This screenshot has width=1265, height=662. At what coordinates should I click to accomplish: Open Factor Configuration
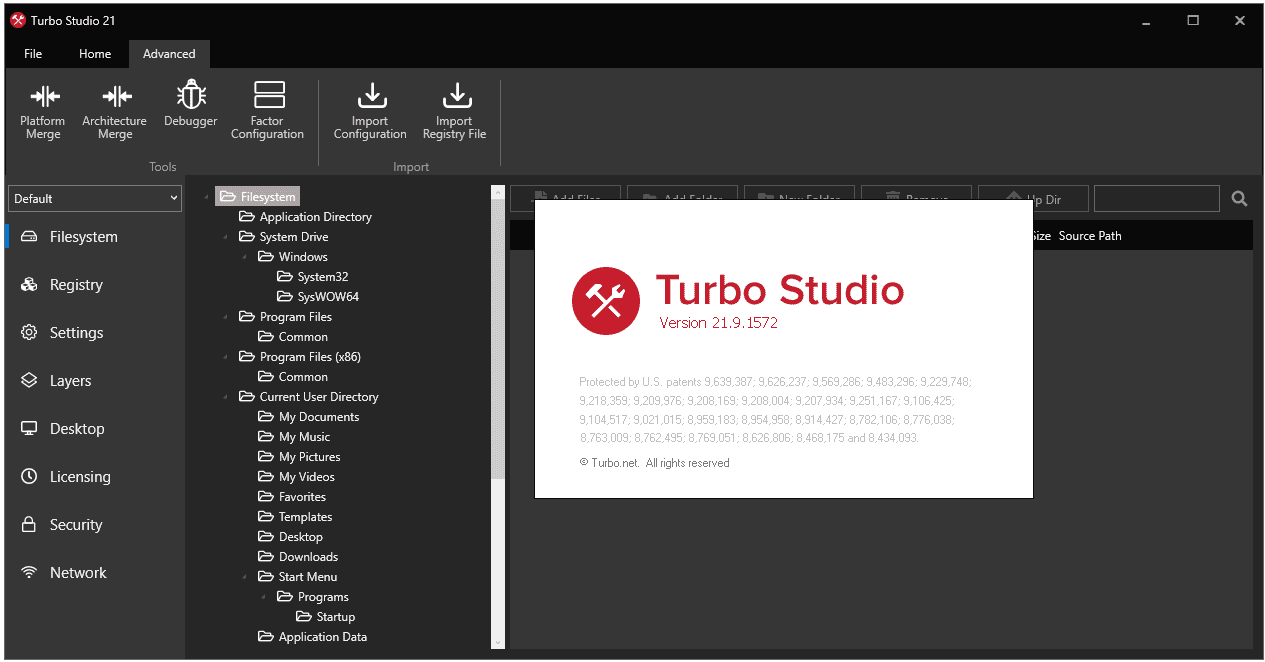[x=267, y=111]
